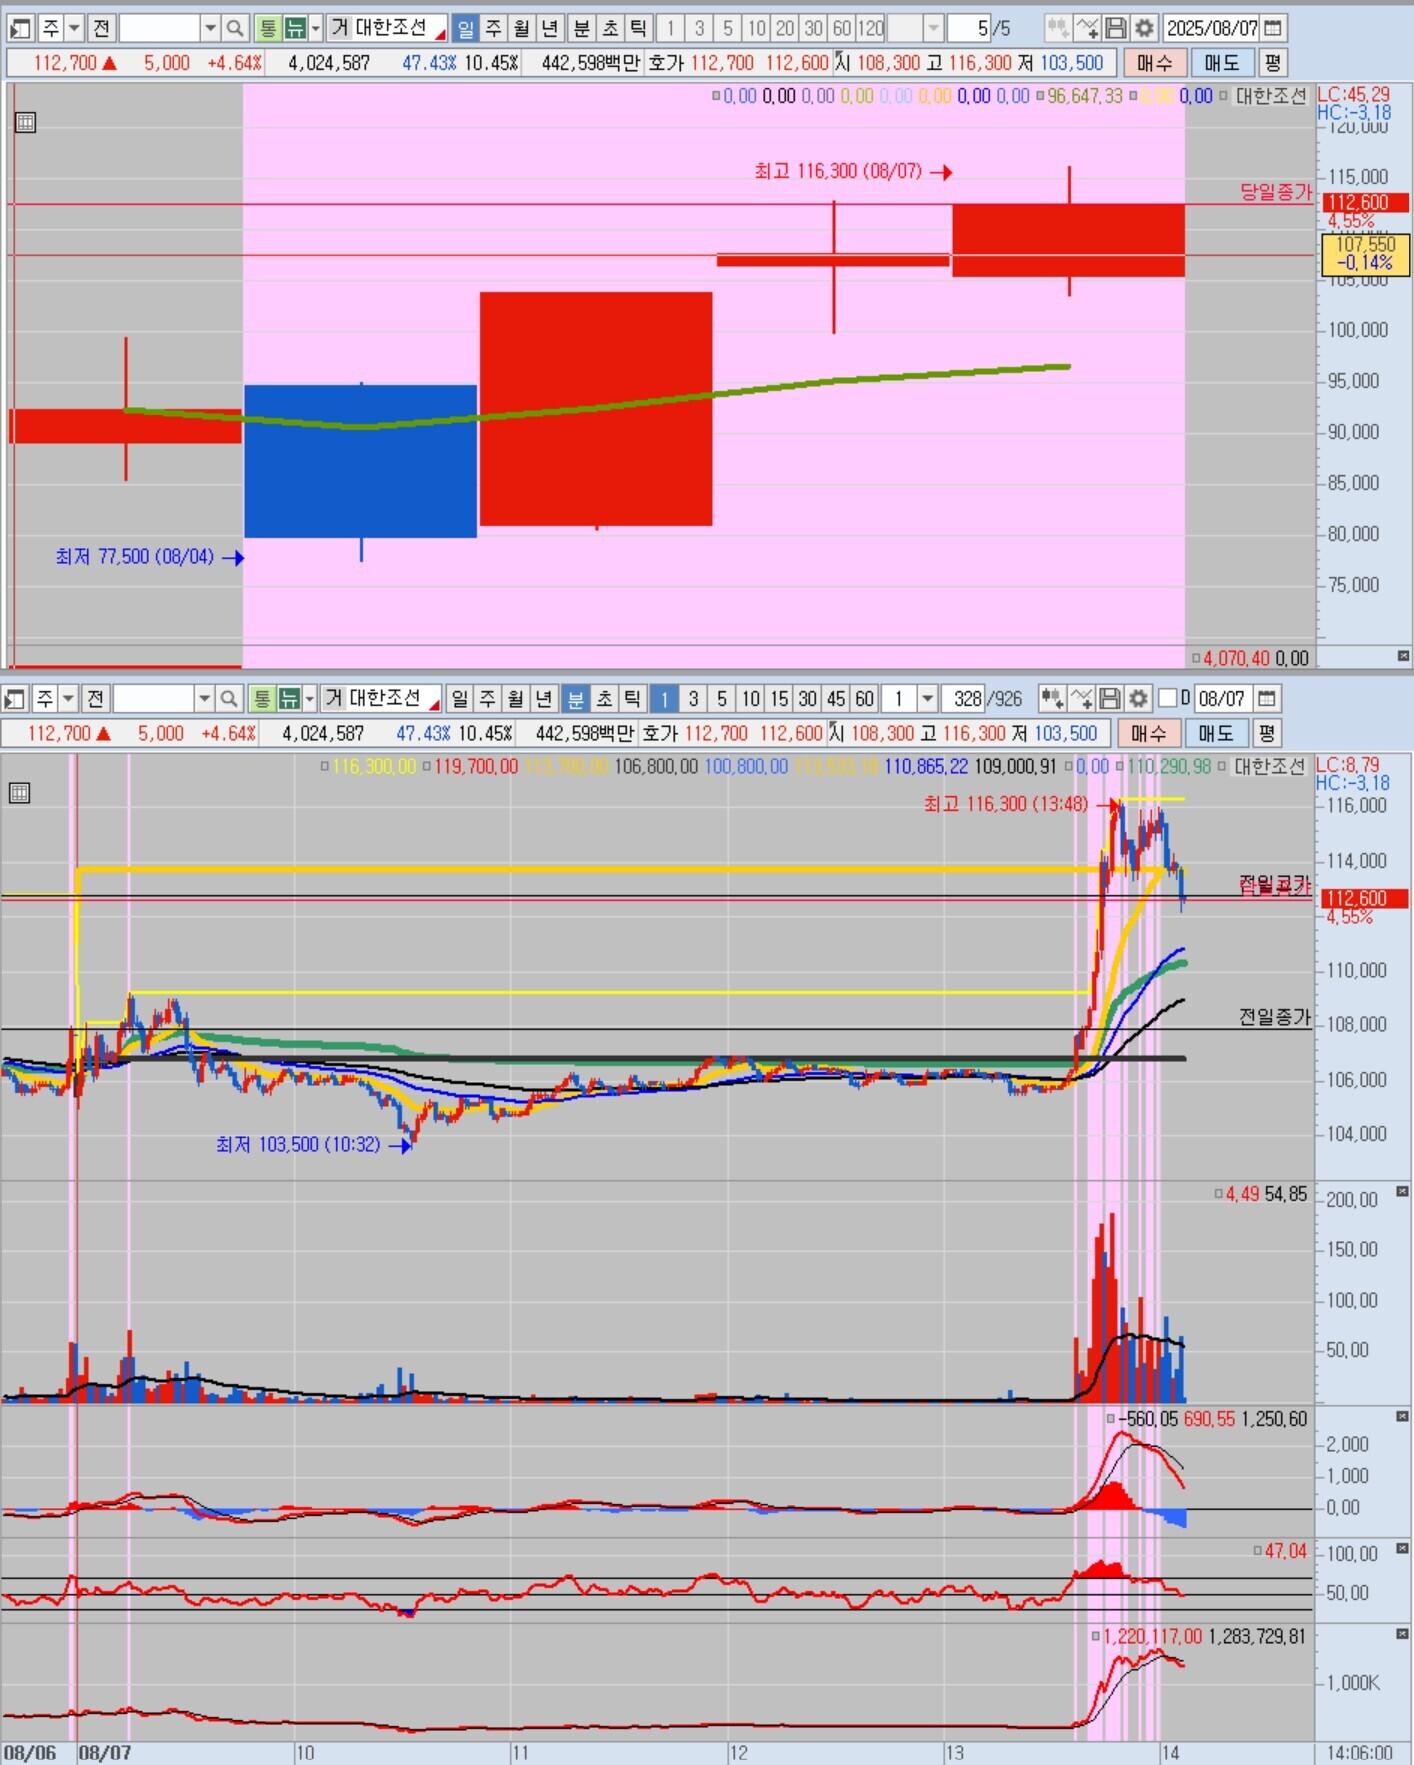The height and width of the screenshot is (1765, 1414).
Task: Expand the 주 dropdown arrow in the top toolbar
Action: [x=74, y=28]
